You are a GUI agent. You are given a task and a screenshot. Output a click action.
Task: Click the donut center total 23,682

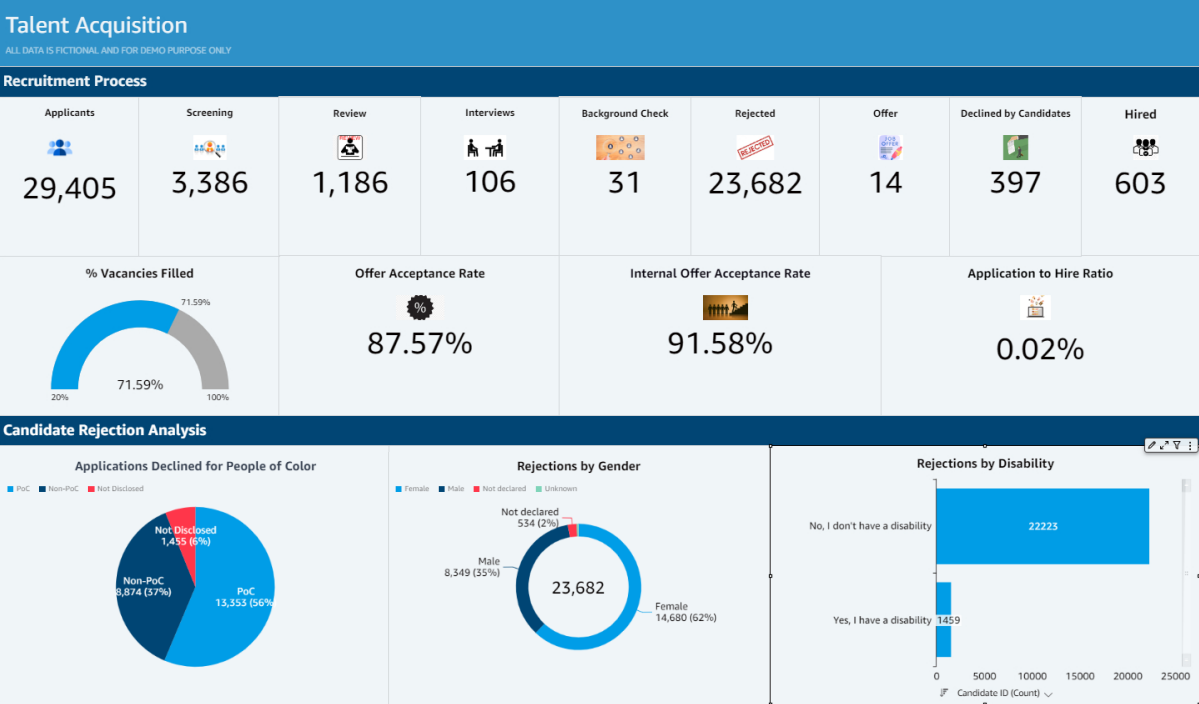[578, 588]
